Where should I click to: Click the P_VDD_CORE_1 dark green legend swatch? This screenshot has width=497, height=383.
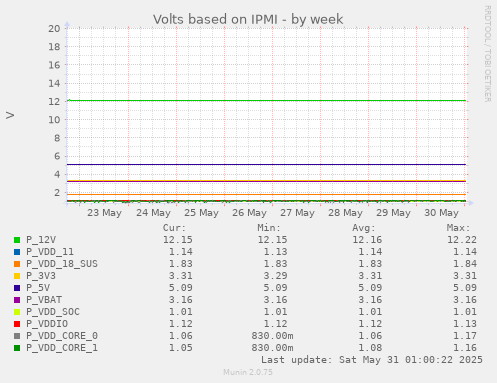(x=17, y=348)
